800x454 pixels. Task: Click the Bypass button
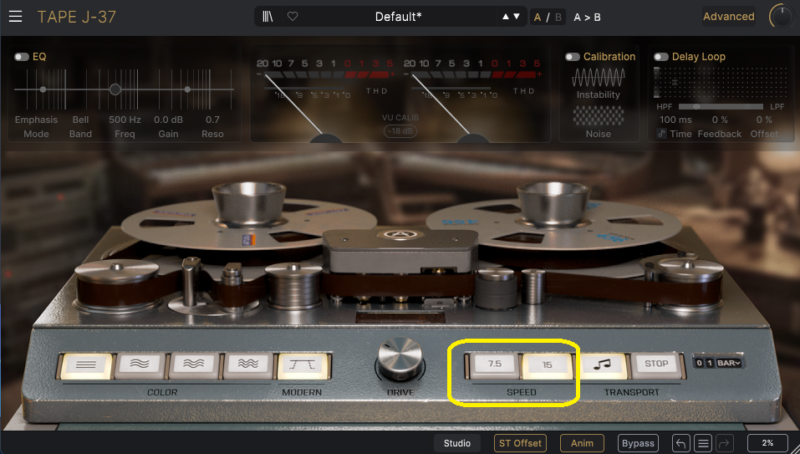point(637,443)
